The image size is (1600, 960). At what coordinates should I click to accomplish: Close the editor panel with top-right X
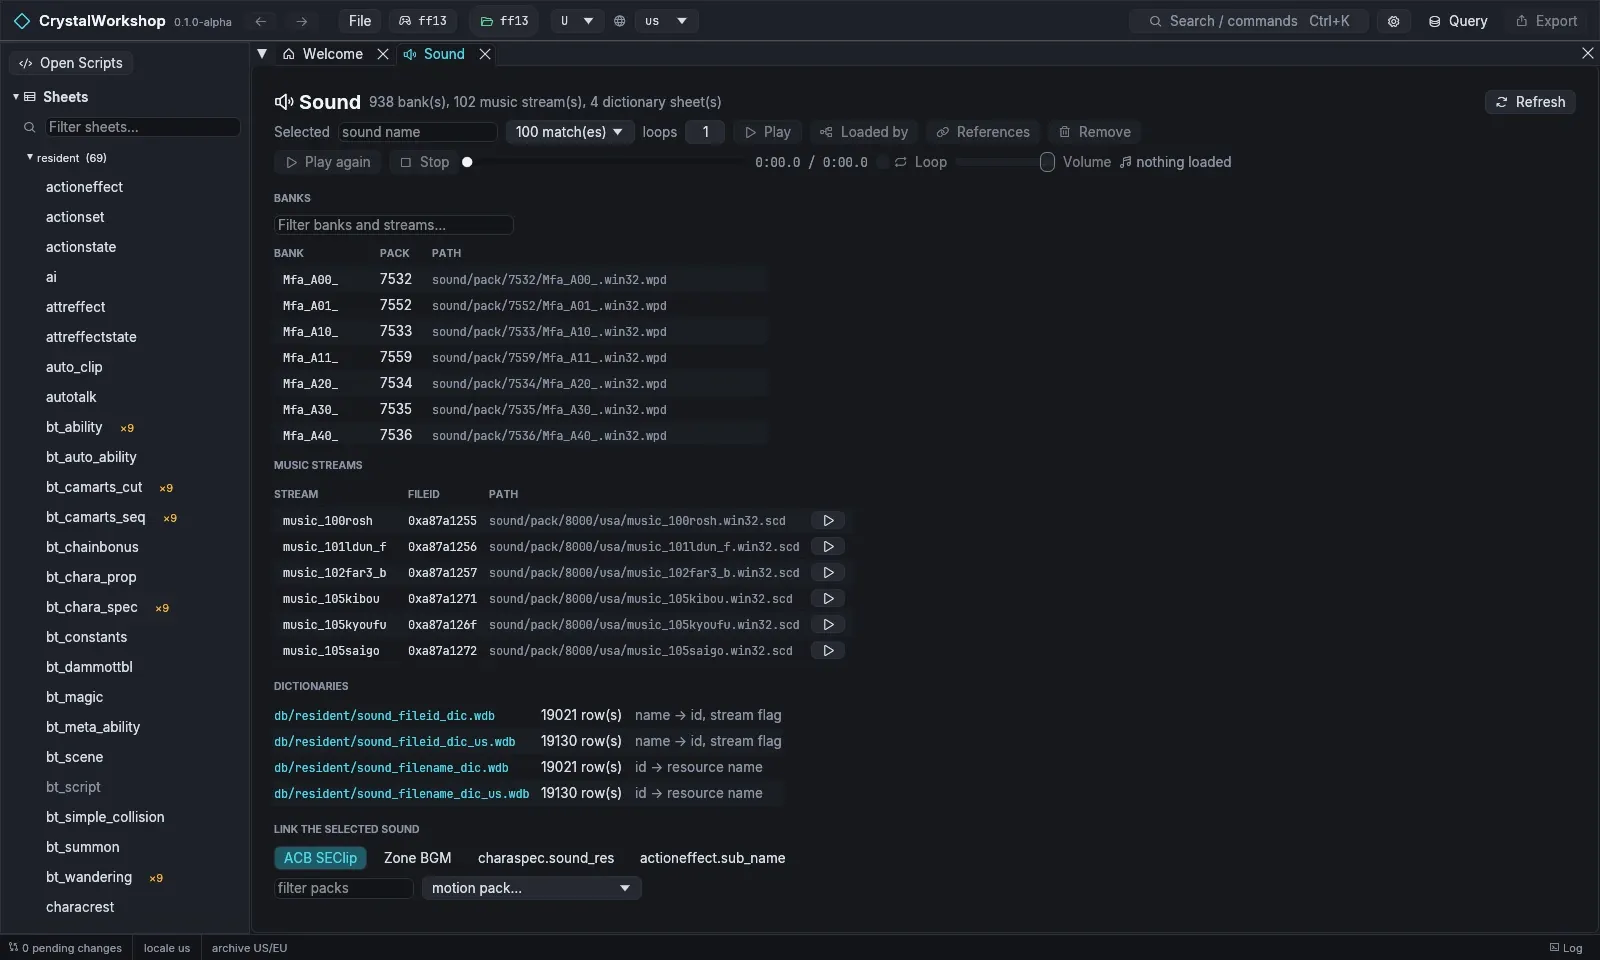tap(1587, 54)
